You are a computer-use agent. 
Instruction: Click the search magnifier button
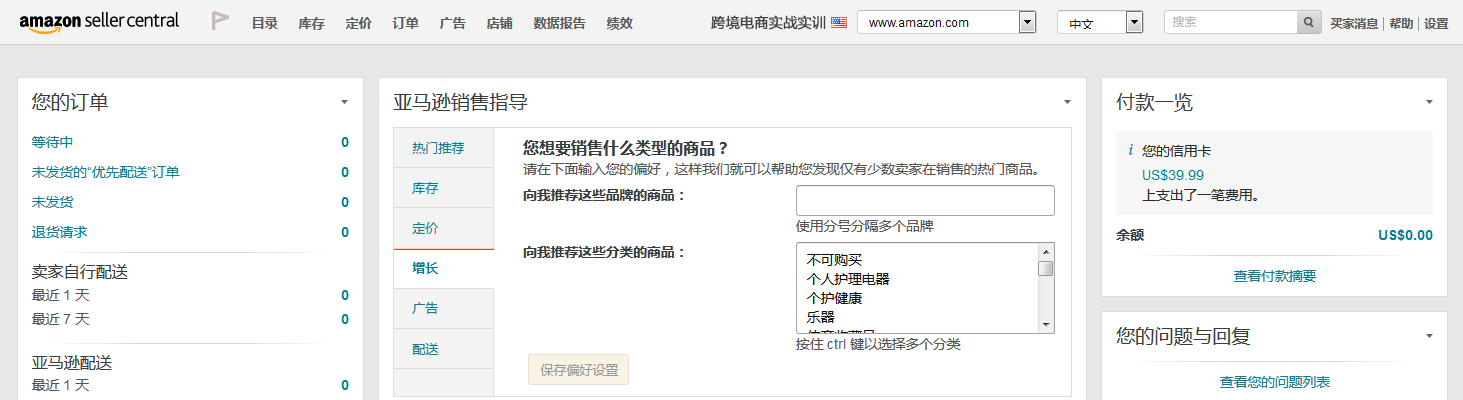tap(1309, 22)
